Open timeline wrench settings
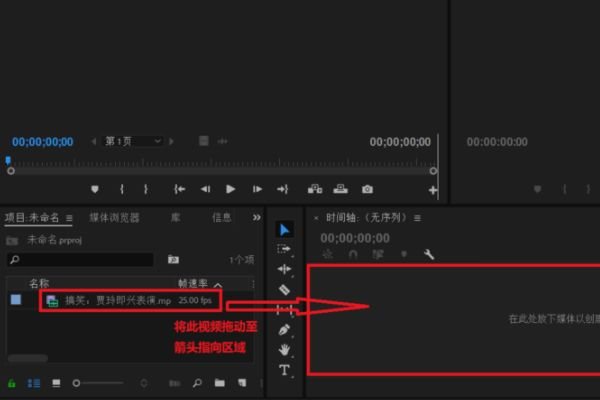Image resolution: width=600 pixels, height=400 pixels. pos(429,254)
